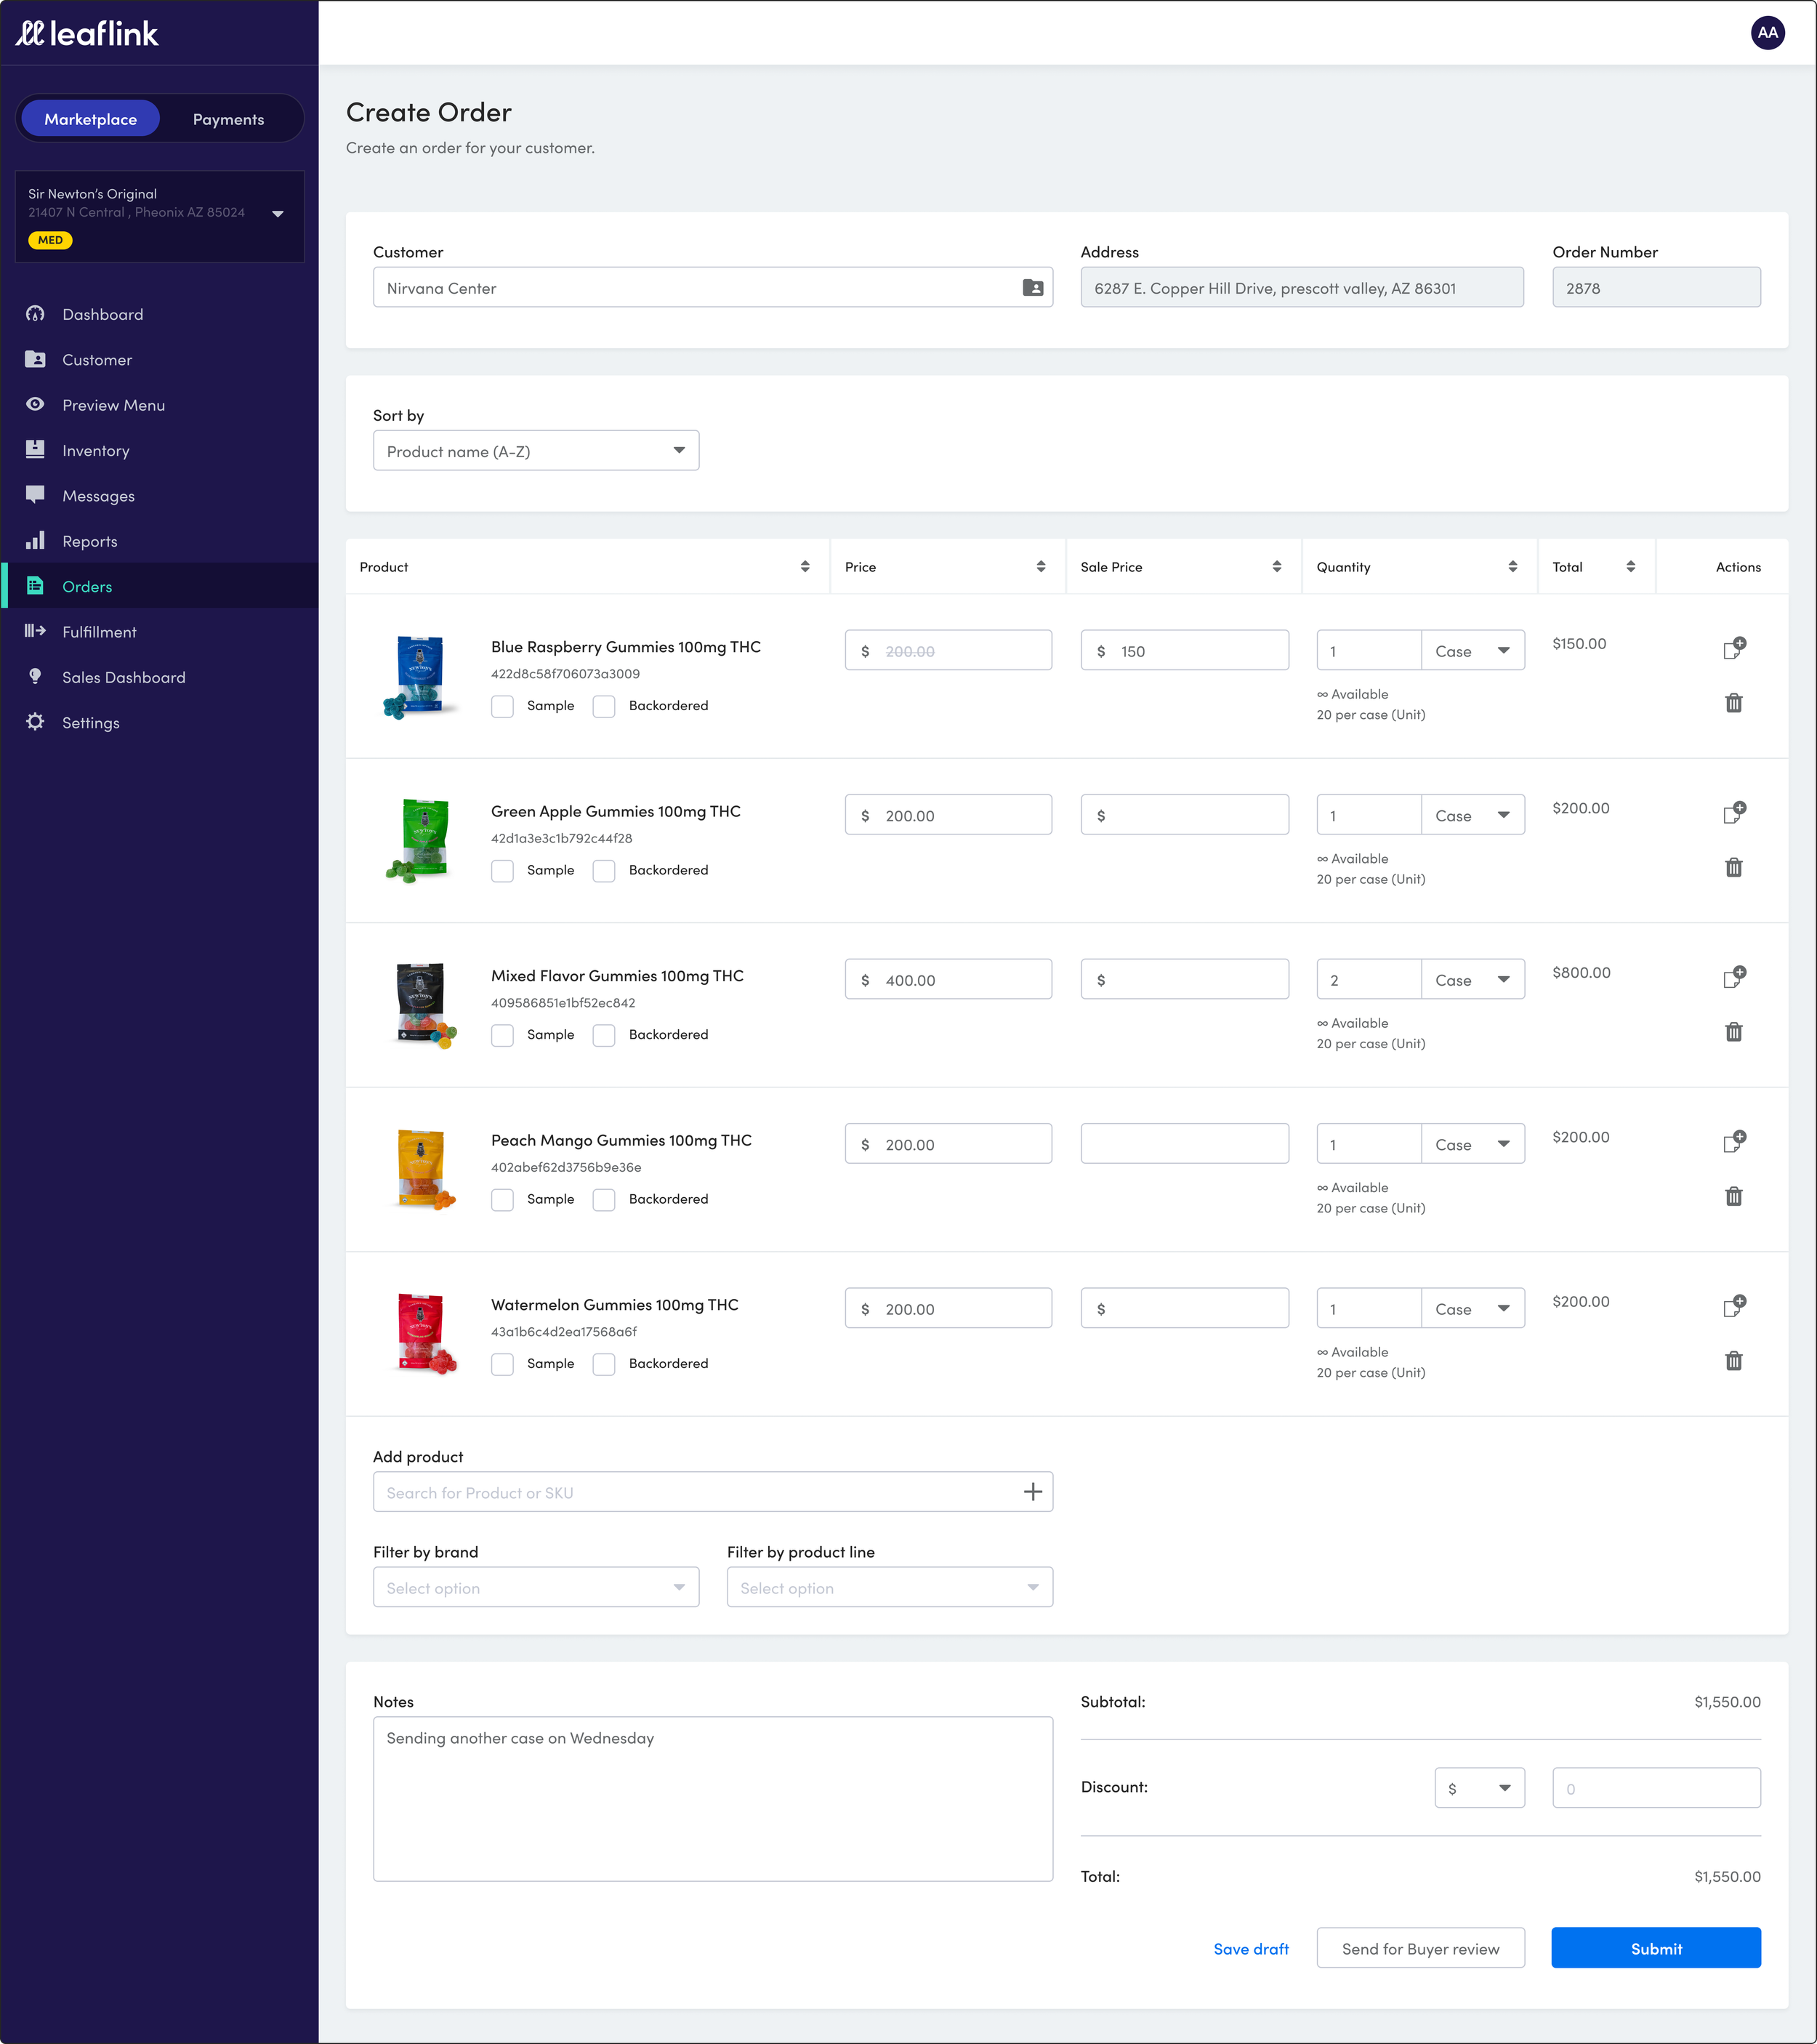1817x2044 pixels.
Task: Duplicate the Green Apple Gummies line
Action: pyautogui.click(x=1734, y=812)
